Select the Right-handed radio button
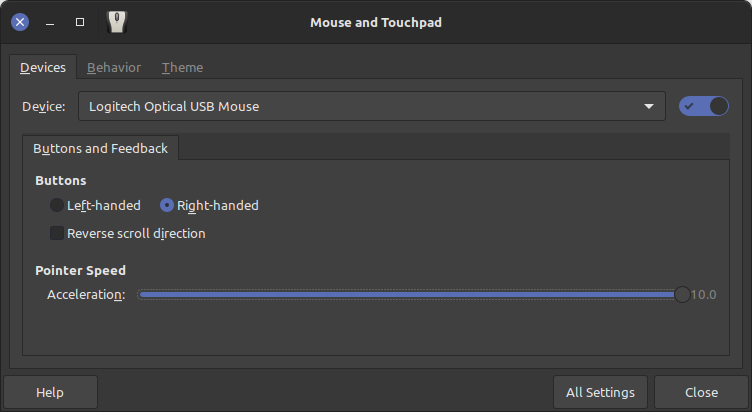The height and width of the screenshot is (412, 752). tap(166, 205)
